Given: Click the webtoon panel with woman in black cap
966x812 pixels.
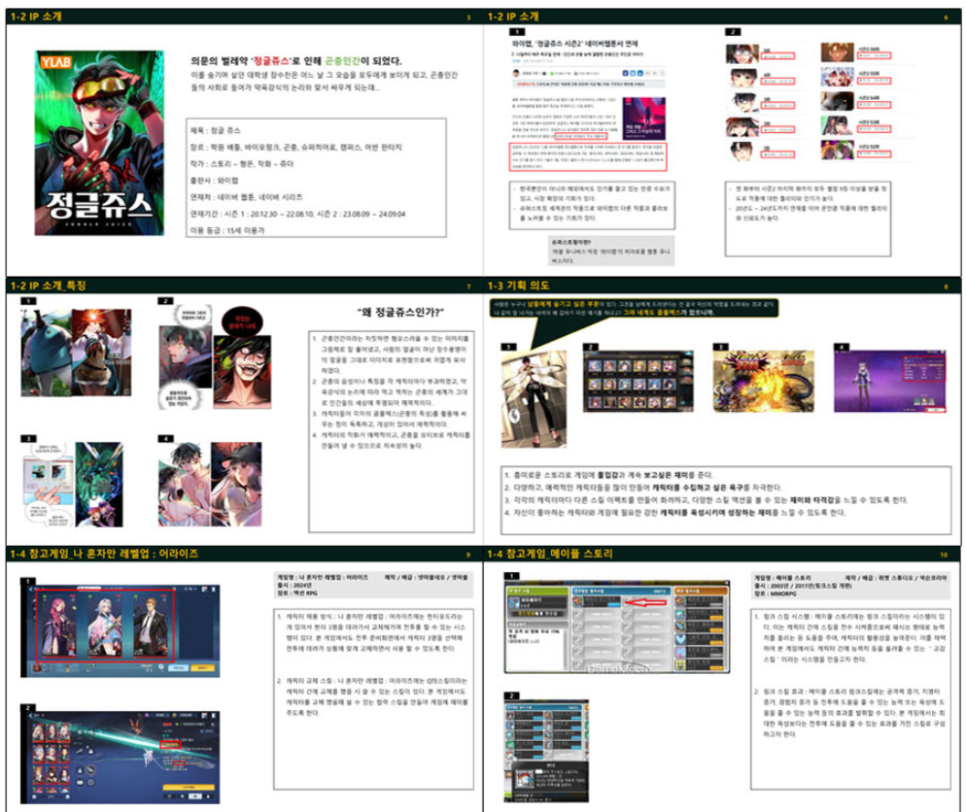Looking at the screenshot, I should click(236, 484).
